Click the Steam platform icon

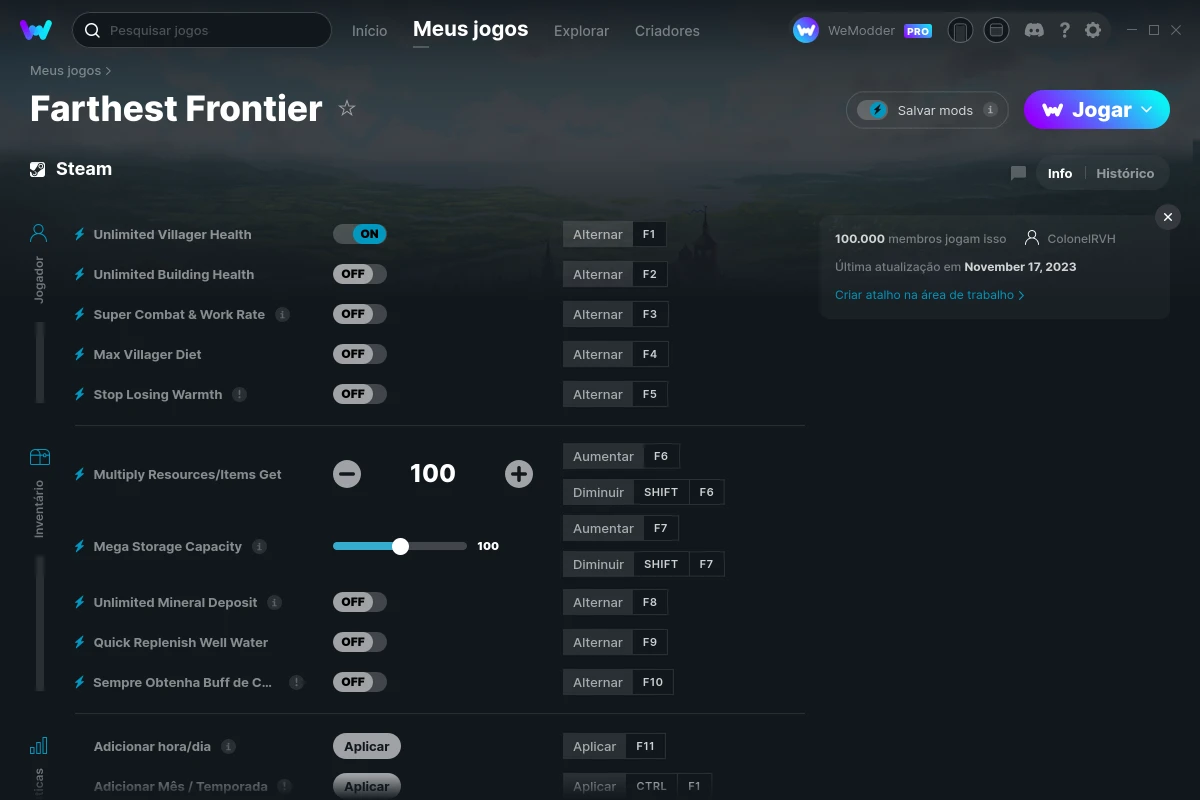(37, 169)
